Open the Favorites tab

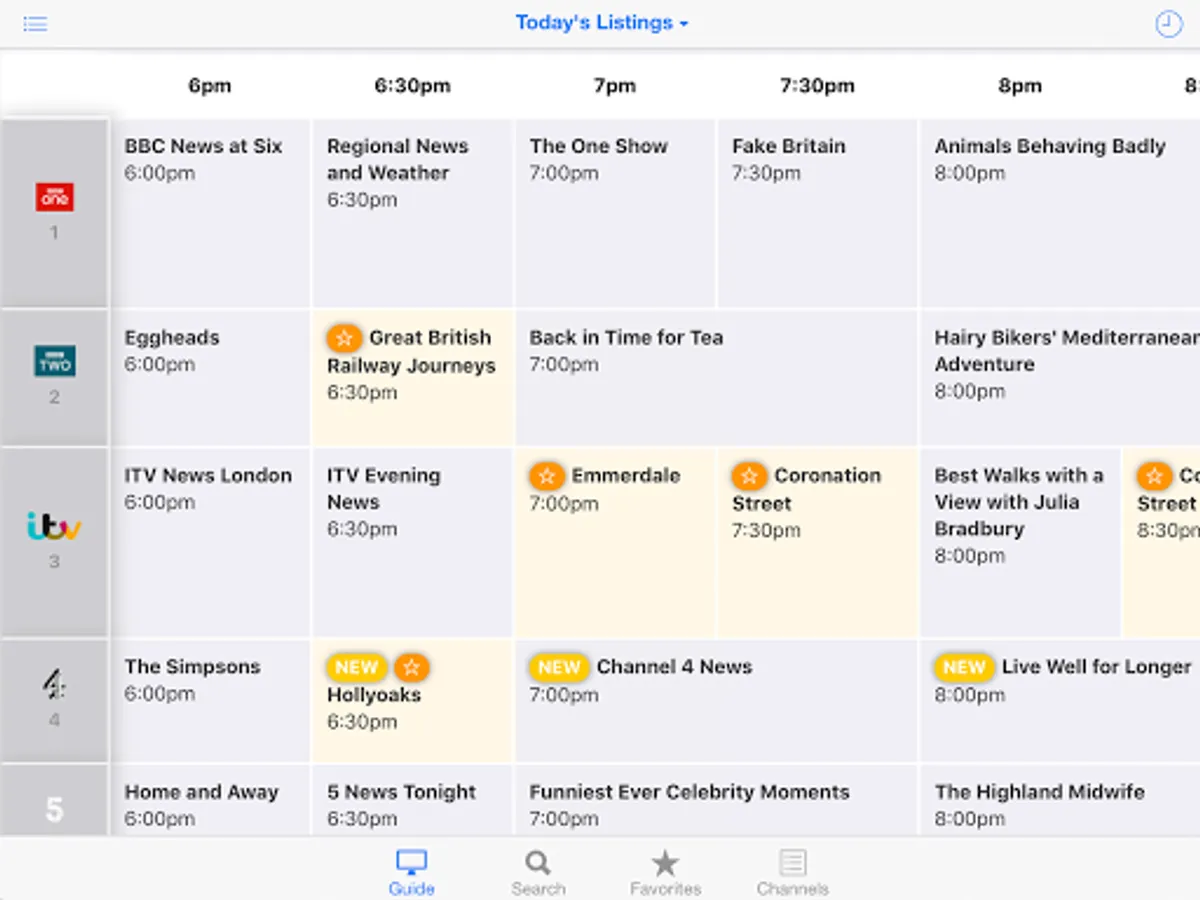(665, 872)
